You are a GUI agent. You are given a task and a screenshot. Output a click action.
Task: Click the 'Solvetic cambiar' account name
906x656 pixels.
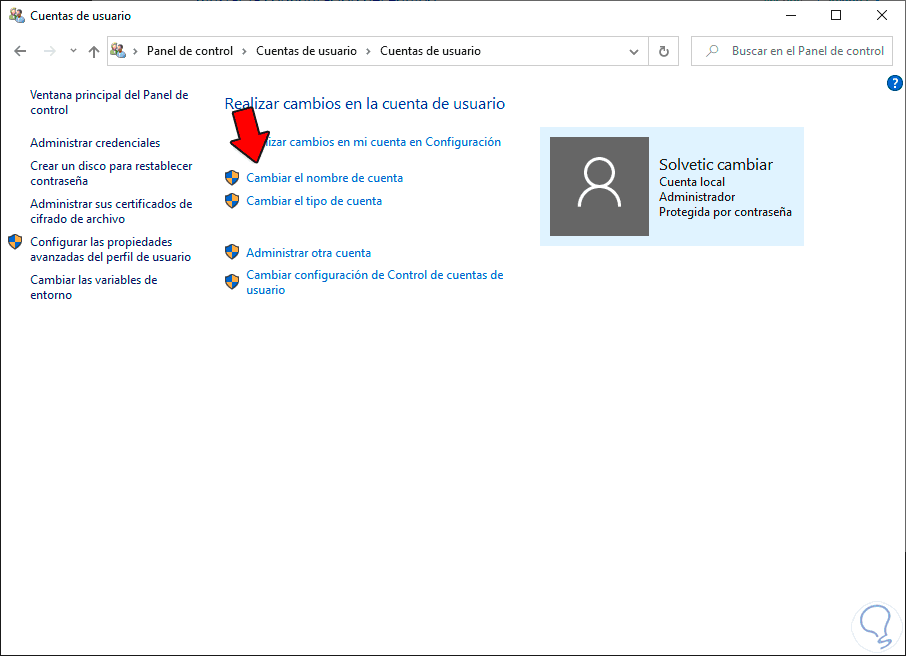pos(716,165)
